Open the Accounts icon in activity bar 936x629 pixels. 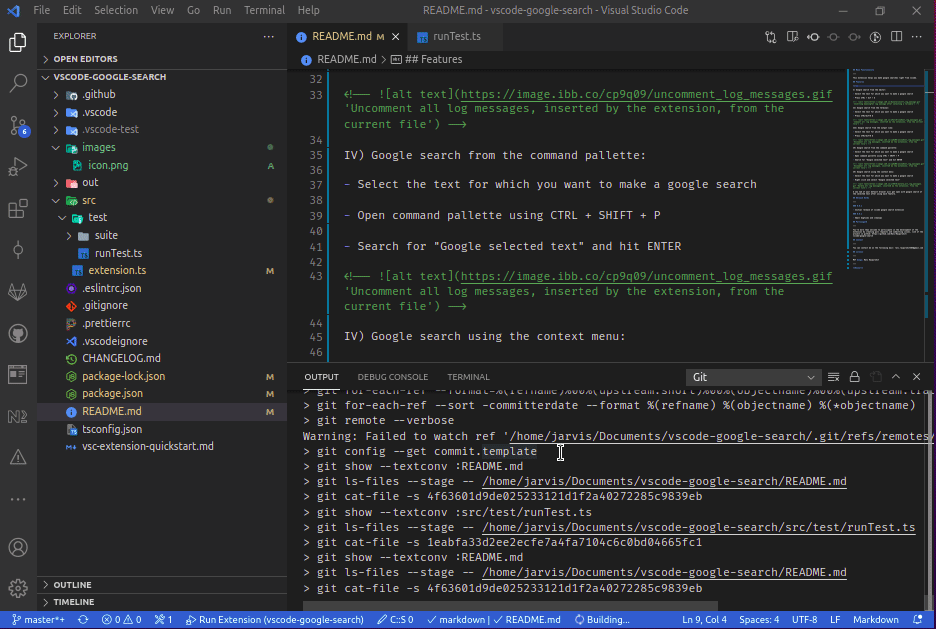click(x=18, y=547)
